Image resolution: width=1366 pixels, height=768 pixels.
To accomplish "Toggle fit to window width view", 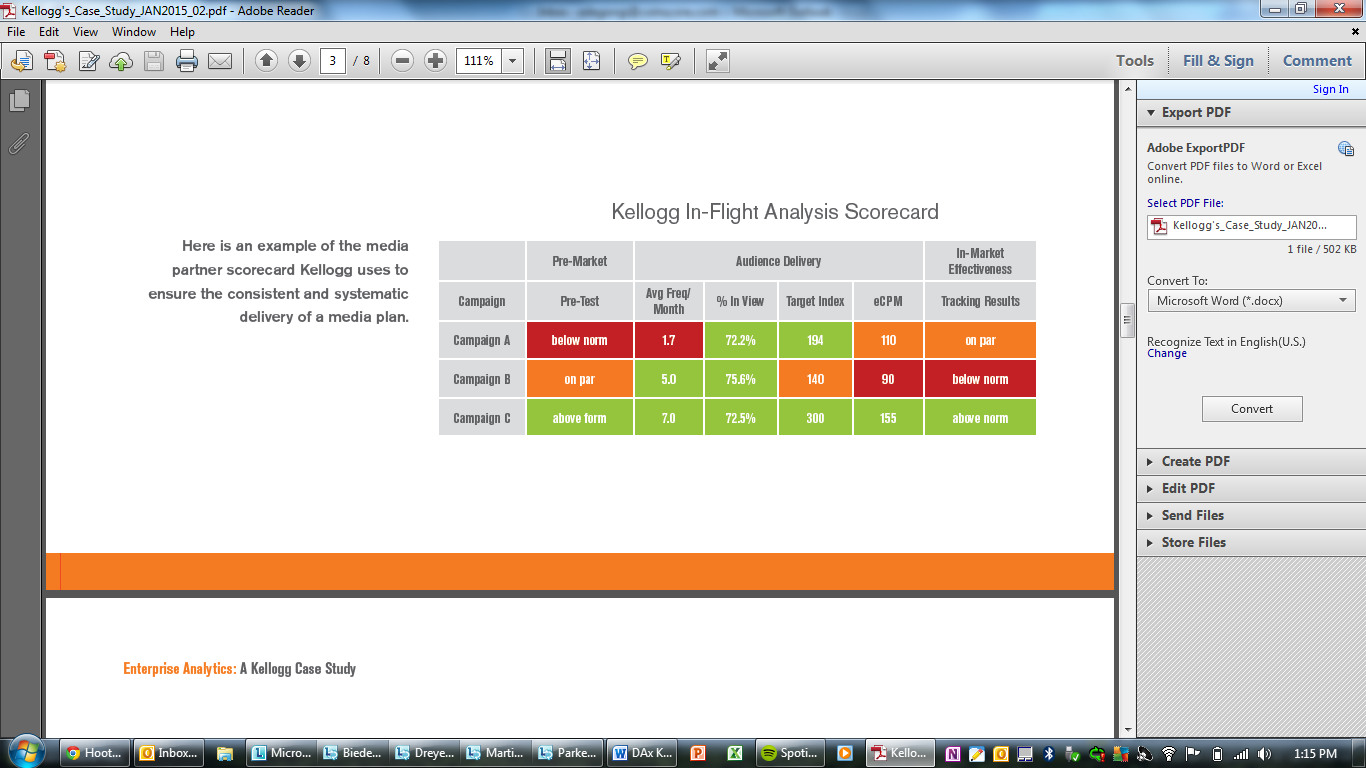I will point(558,61).
